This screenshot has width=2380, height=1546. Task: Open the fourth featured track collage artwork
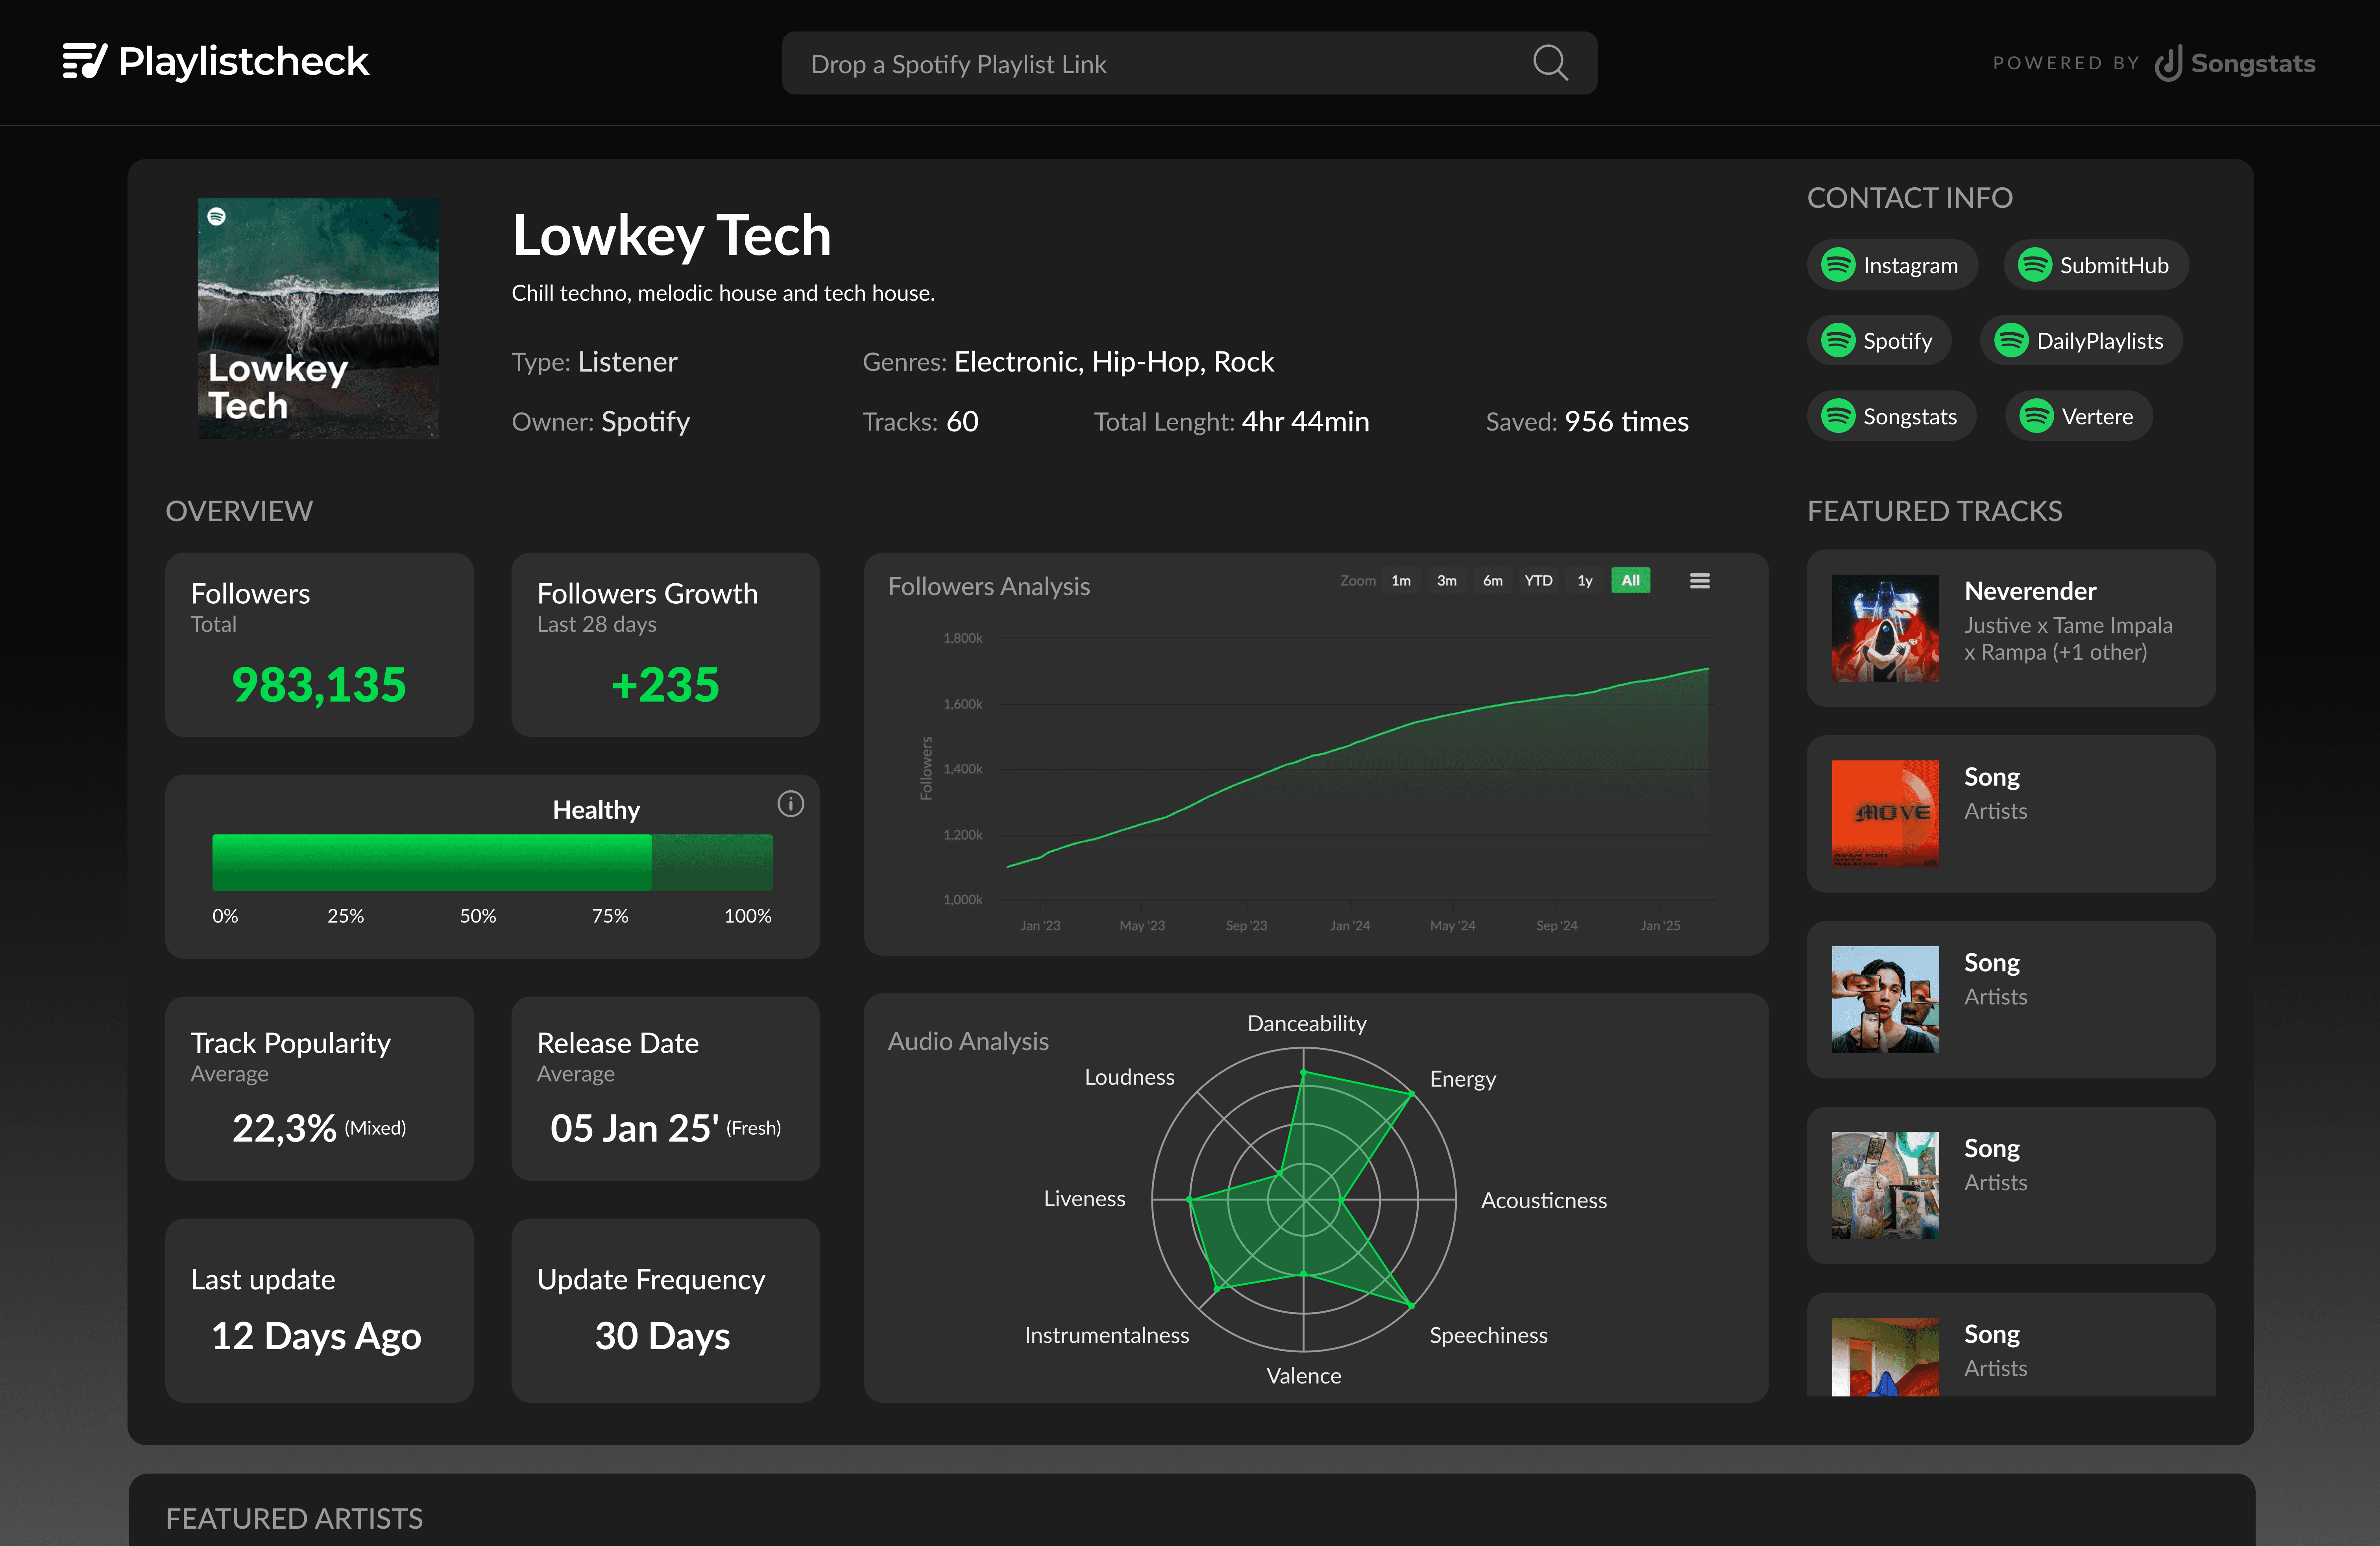(1885, 1186)
